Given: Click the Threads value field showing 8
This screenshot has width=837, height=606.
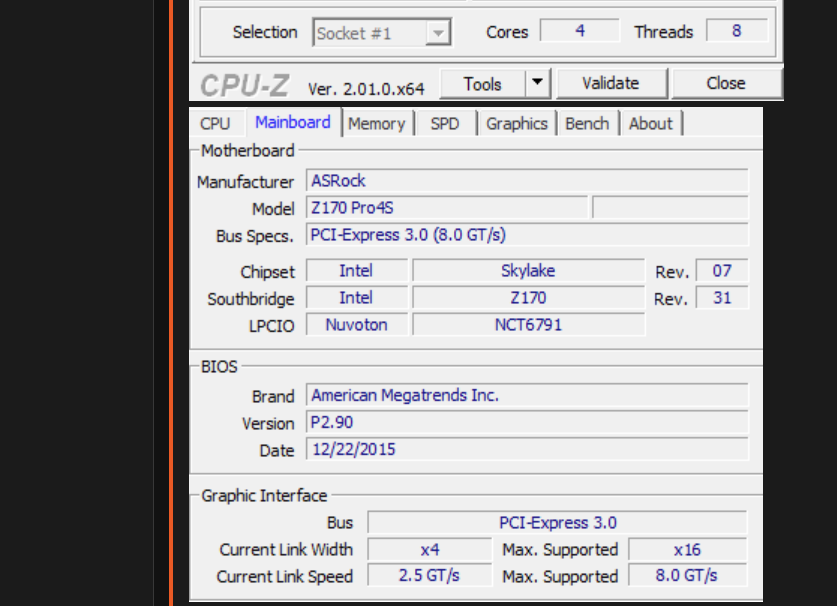Looking at the screenshot, I should 737,30.
